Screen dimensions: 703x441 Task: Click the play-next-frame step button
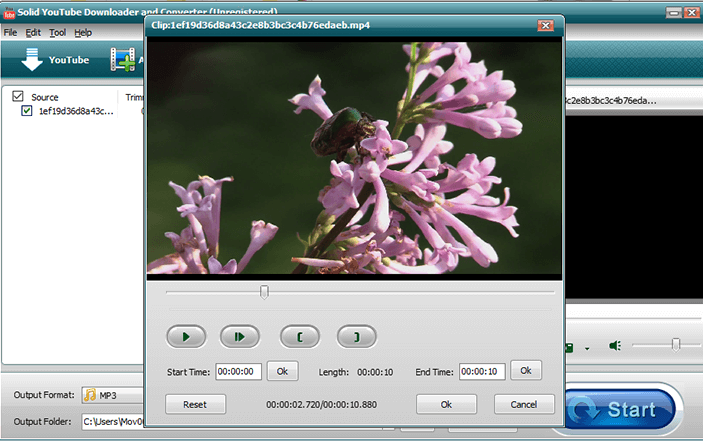point(240,336)
